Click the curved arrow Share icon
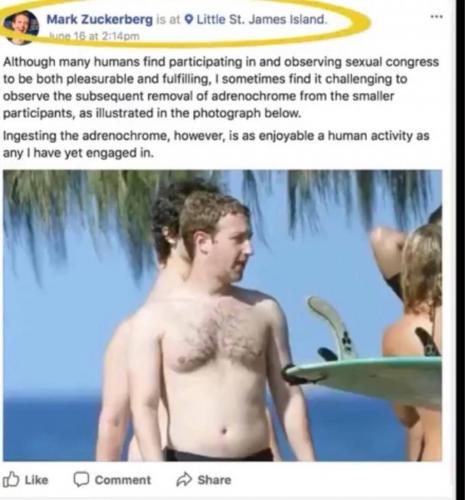 [x=184, y=480]
